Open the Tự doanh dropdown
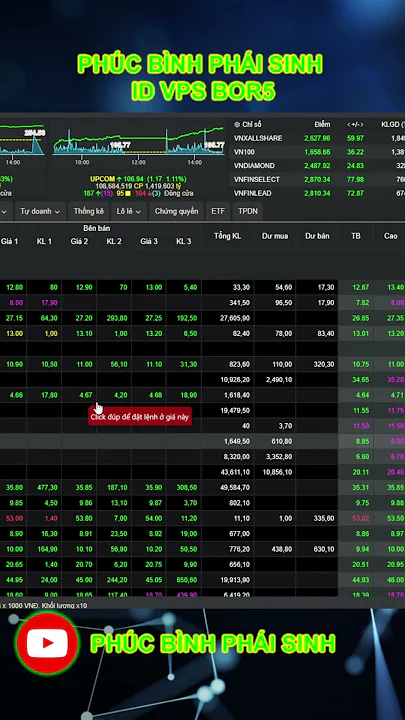The width and height of the screenshot is (405, 720). point(40,211)
